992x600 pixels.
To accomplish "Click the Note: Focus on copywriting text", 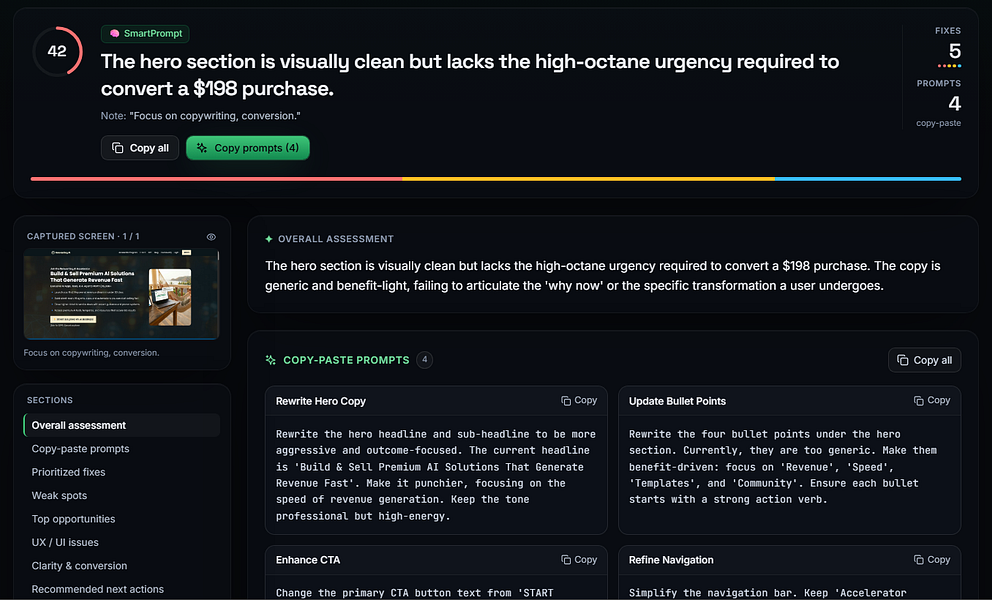I will coord(201,116).
